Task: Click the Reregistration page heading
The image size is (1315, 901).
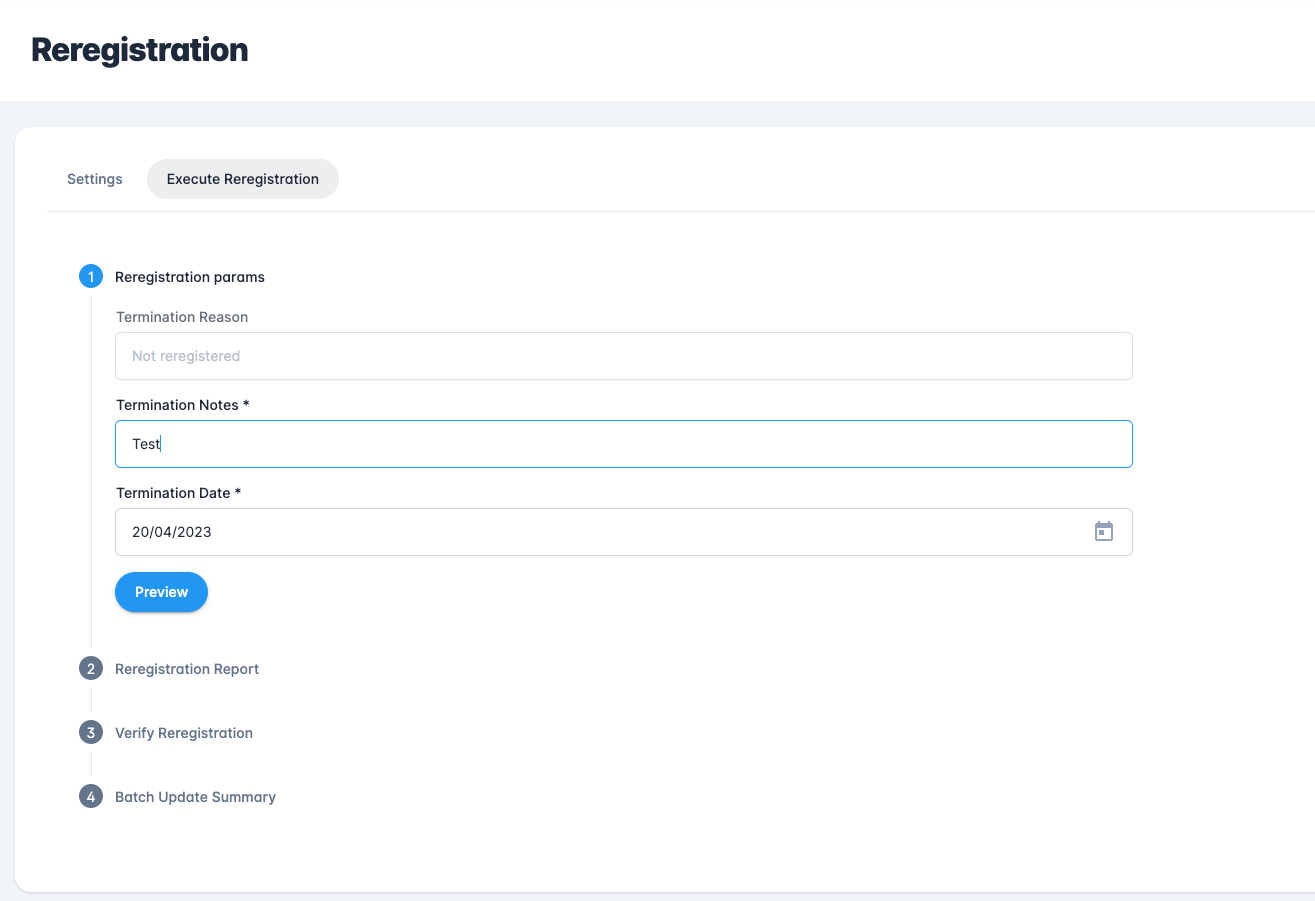Action: (140, 50)
